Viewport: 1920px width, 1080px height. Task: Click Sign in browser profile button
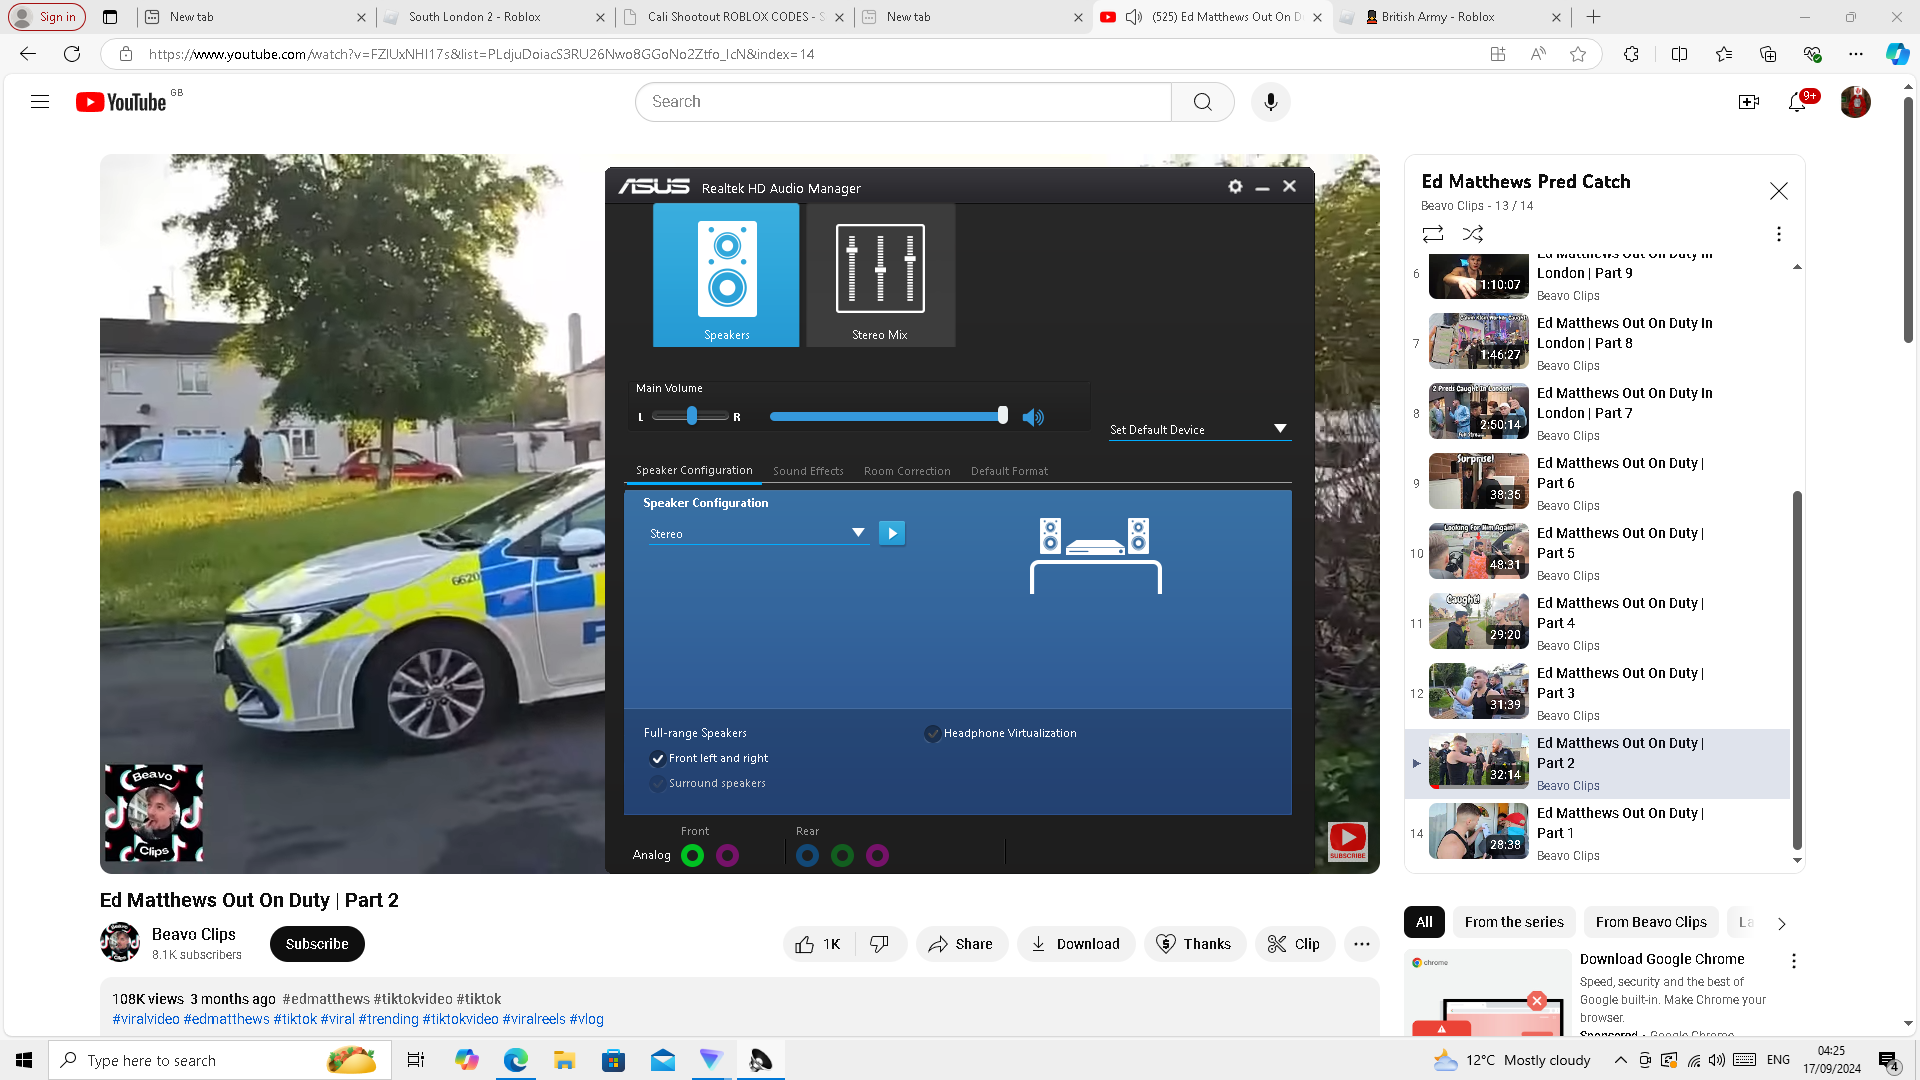[x=46, y=17]
